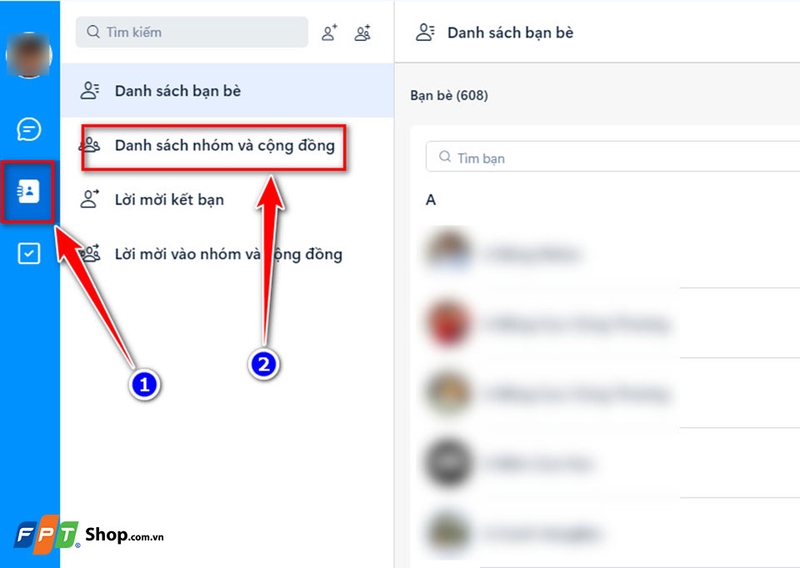Open the Contacts address book sidebar icon
Image resolution: width=800 pixels, height=568 pixels.
29,191
